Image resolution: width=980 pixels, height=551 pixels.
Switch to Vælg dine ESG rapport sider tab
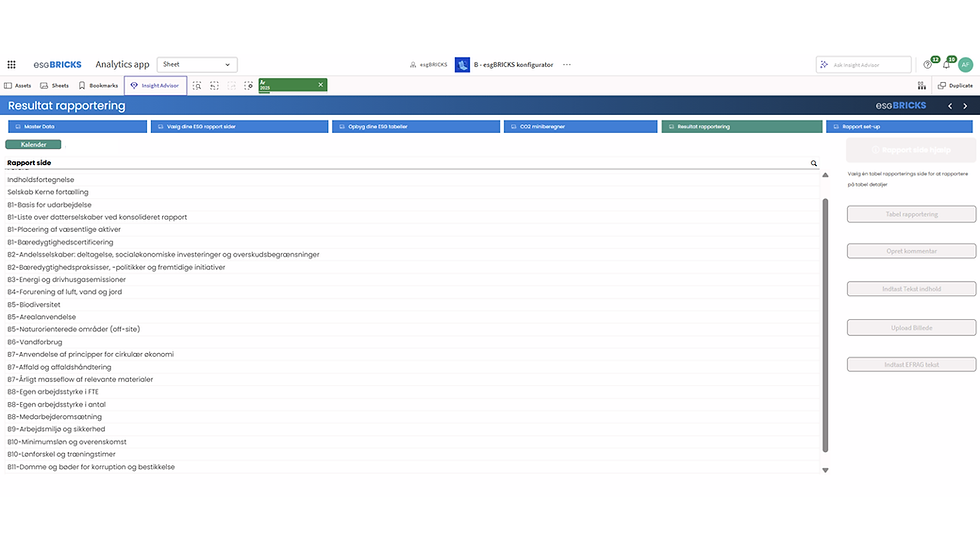[239, 127]
